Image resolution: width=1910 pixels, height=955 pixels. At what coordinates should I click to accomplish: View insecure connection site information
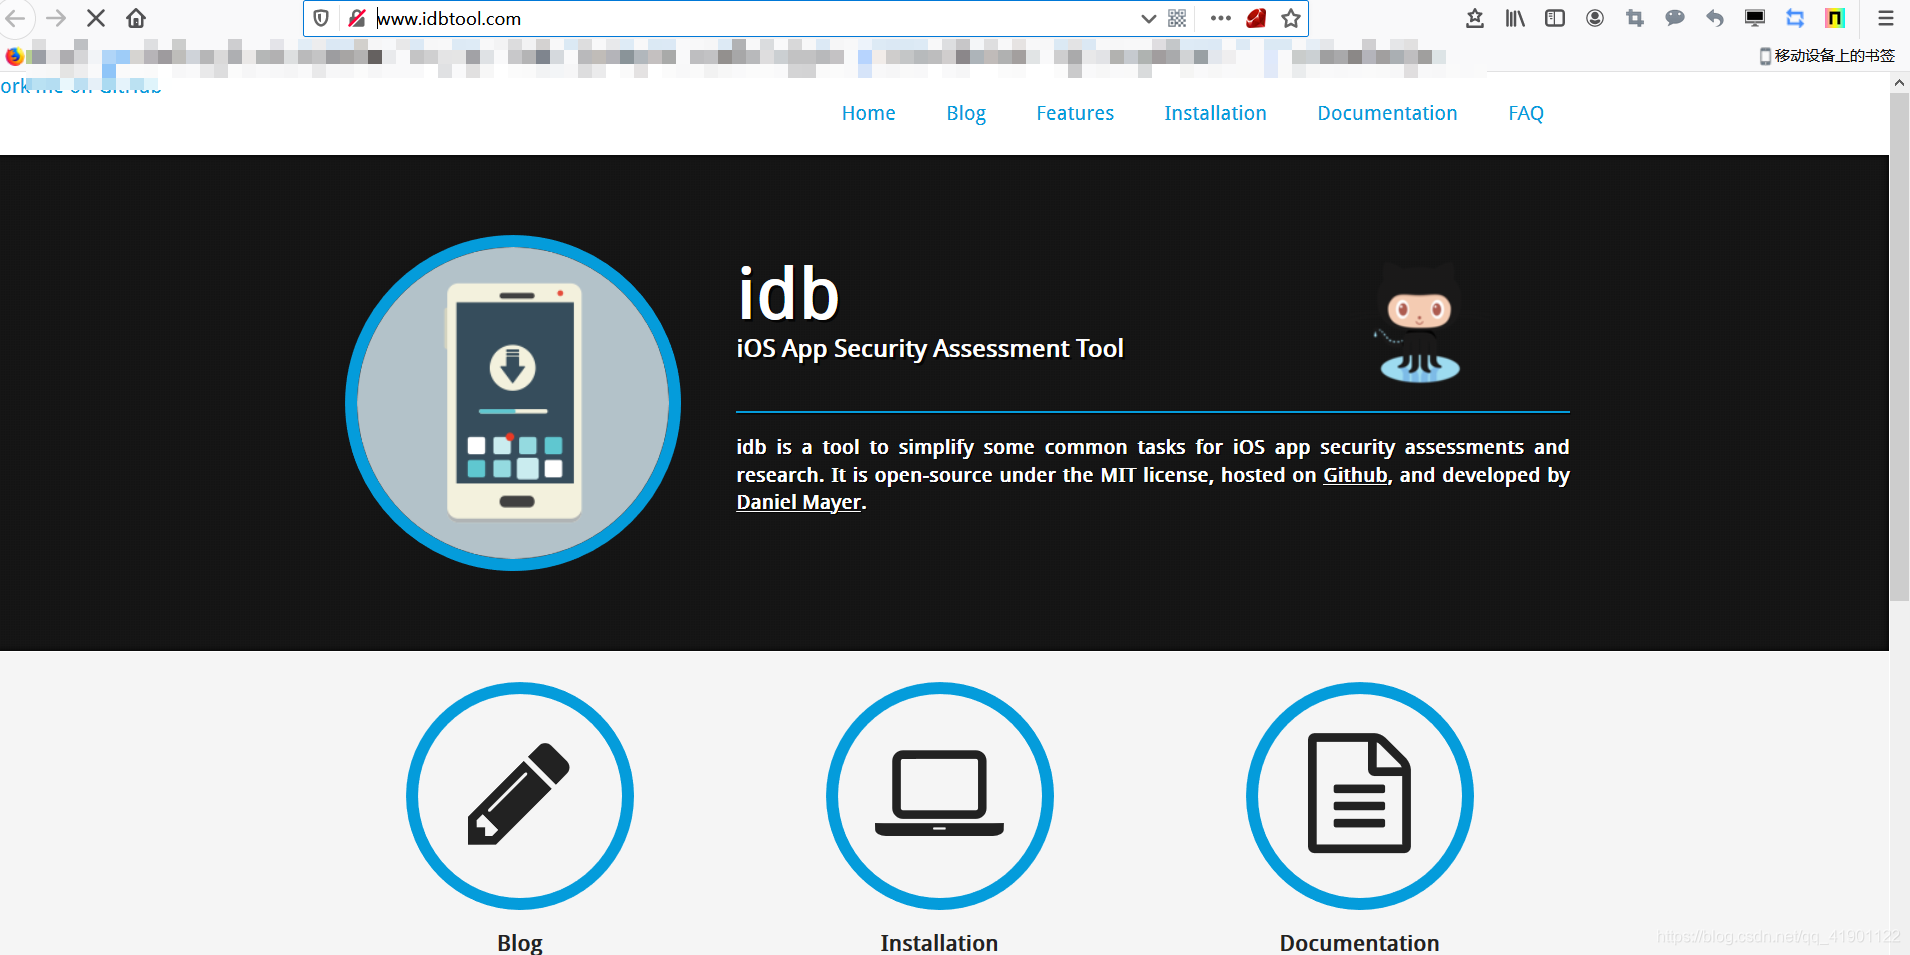(356, 18)
